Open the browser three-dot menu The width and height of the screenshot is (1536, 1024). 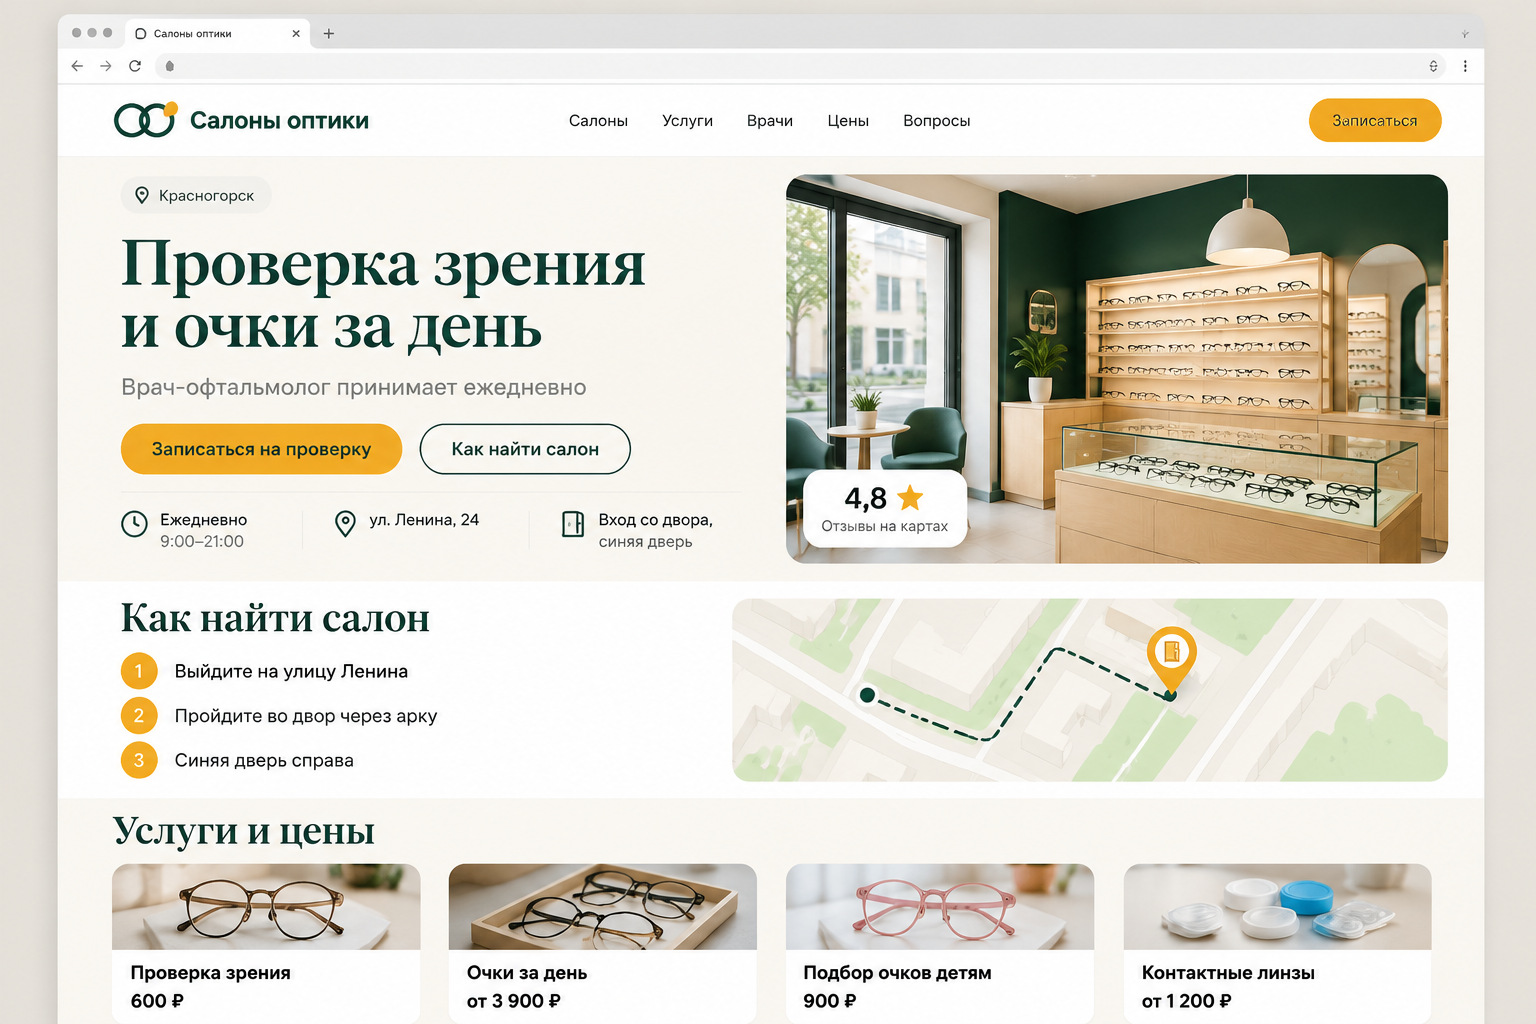(1465, 66)
